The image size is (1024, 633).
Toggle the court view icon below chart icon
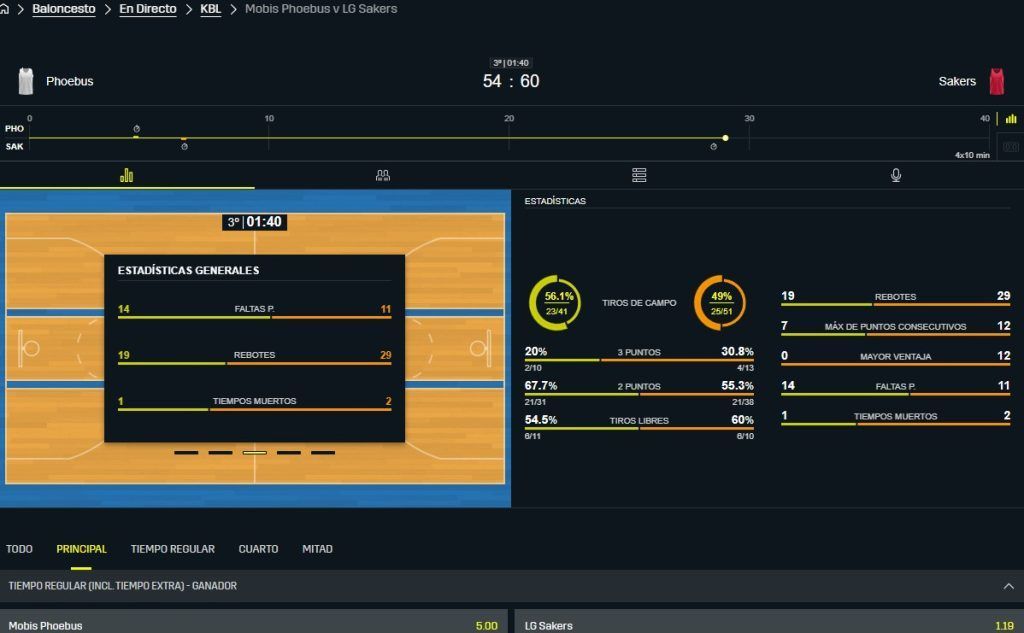point(1011,146)
